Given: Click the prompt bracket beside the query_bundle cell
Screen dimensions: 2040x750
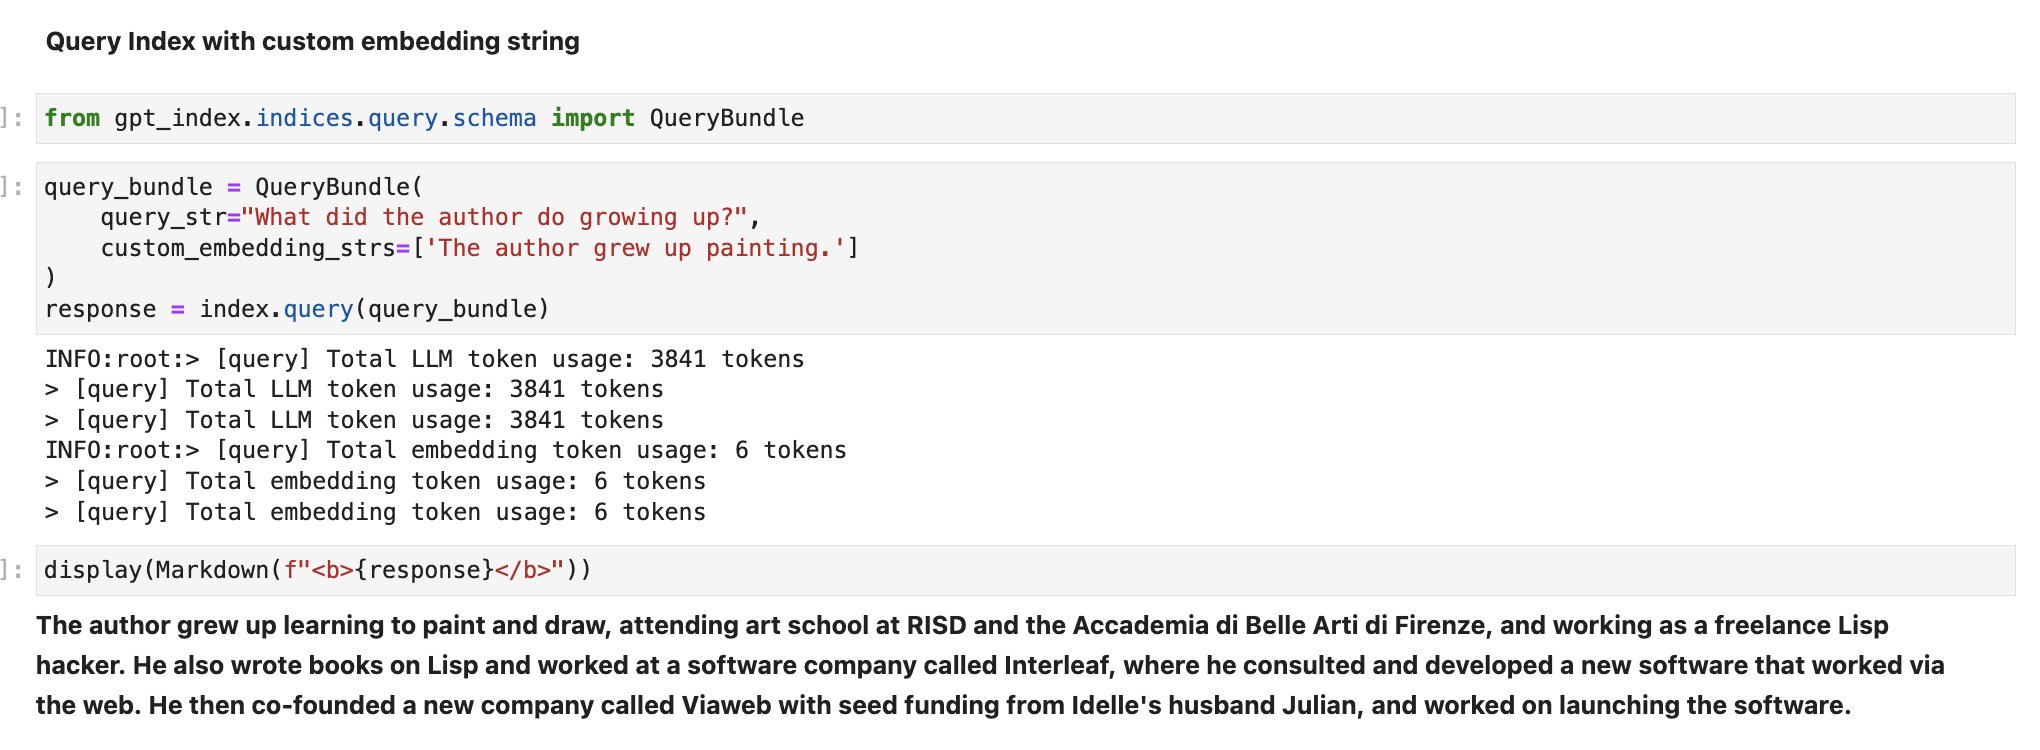Looking at the screenshot, I should [x=12, y=187].
